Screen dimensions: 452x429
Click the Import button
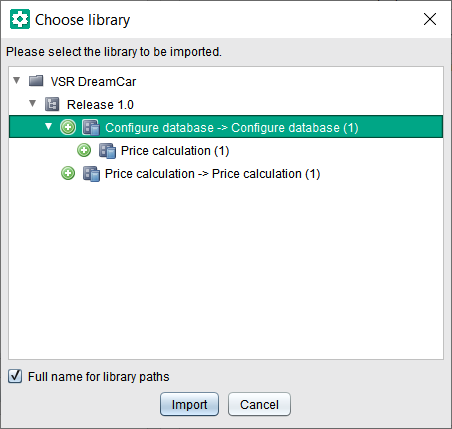tap(189, 404)
